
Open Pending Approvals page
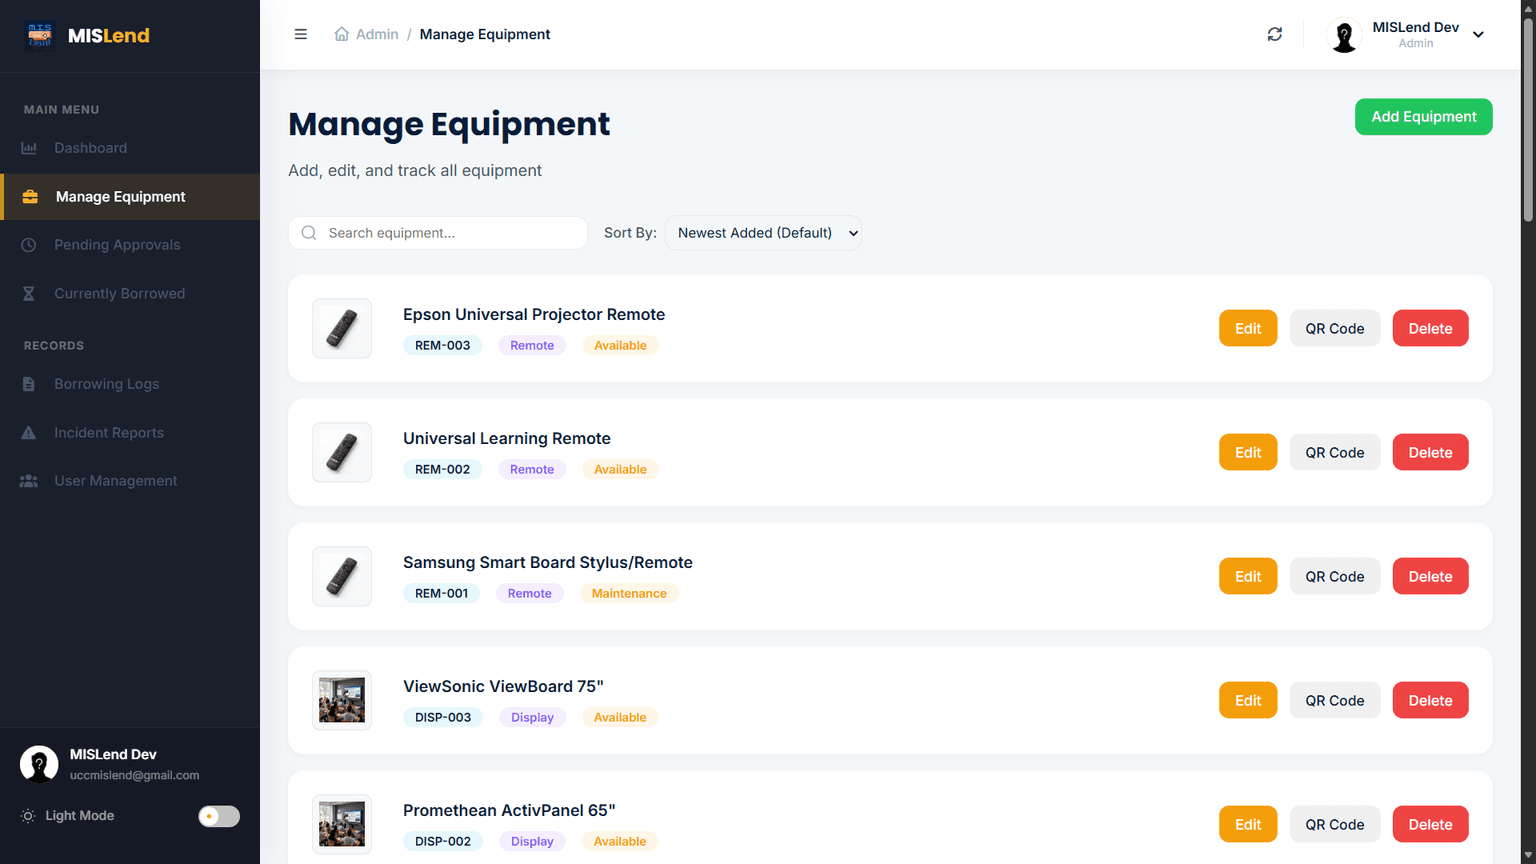point(130,245)
